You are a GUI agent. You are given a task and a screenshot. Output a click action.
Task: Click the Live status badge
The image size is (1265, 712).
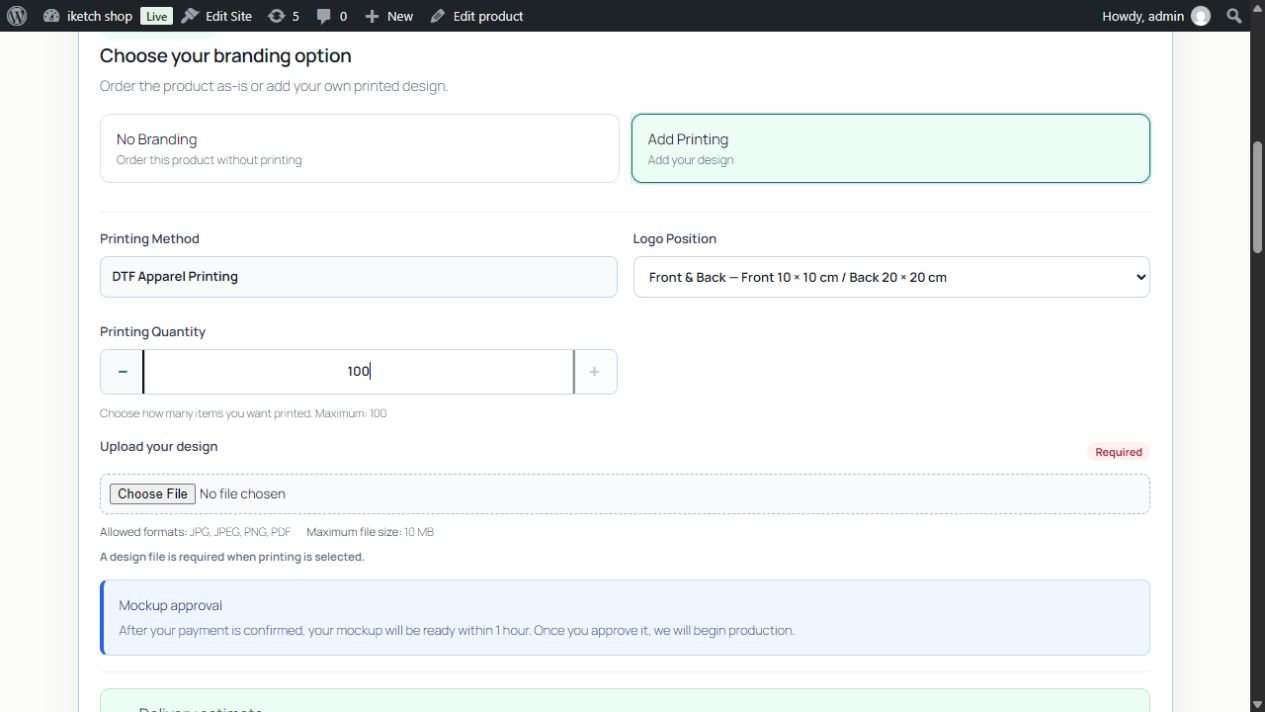(x=155, y=16)
